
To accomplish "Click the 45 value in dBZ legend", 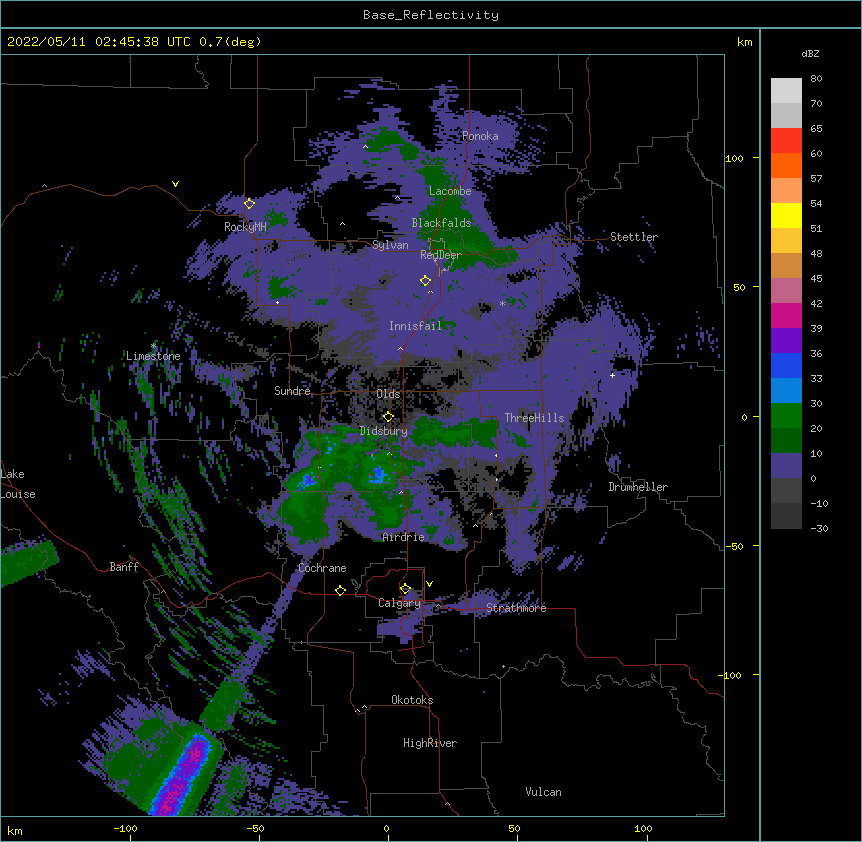I will (816, 279).
